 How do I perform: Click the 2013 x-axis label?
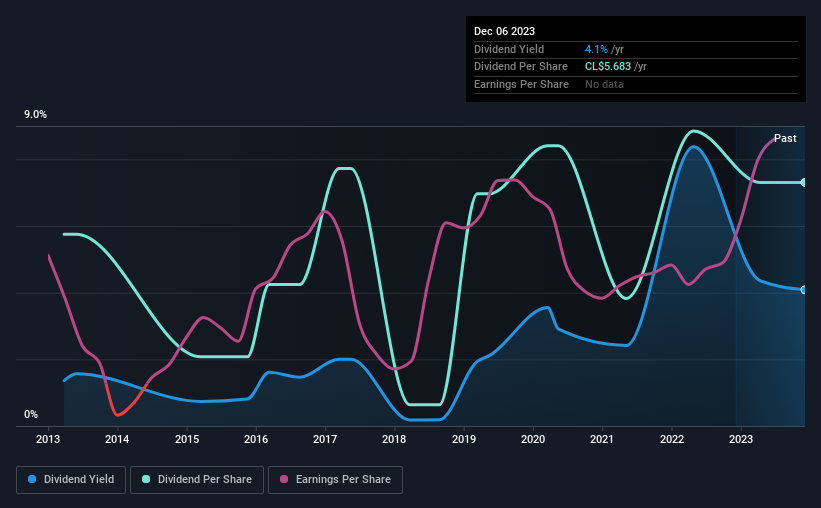(48, 439)
